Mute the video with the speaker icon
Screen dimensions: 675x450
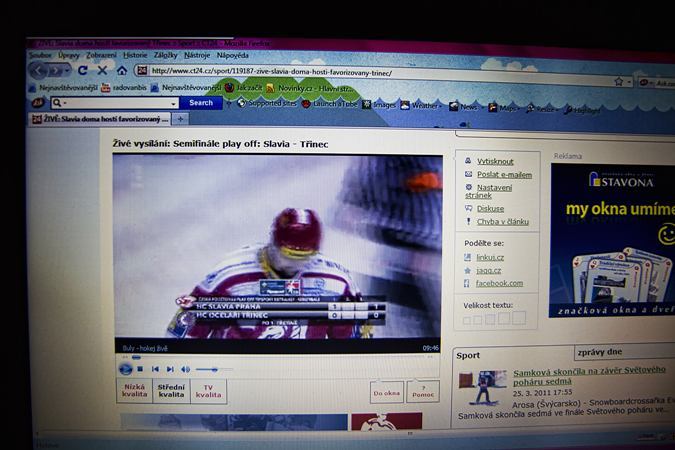(186, 369)
